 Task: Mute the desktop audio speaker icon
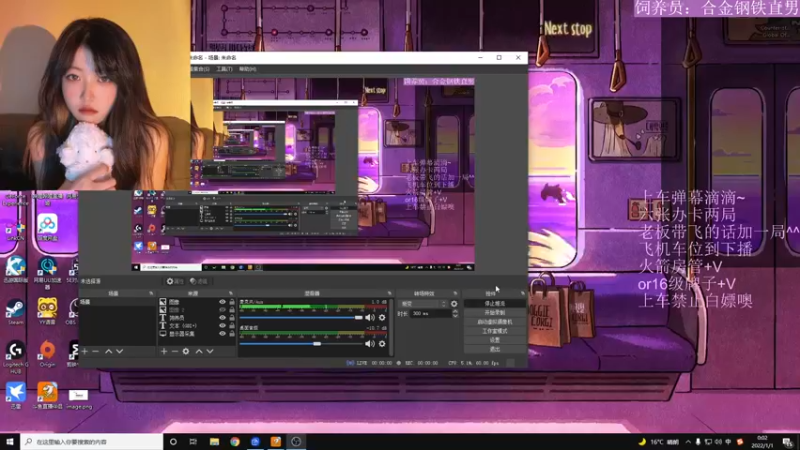370,343
